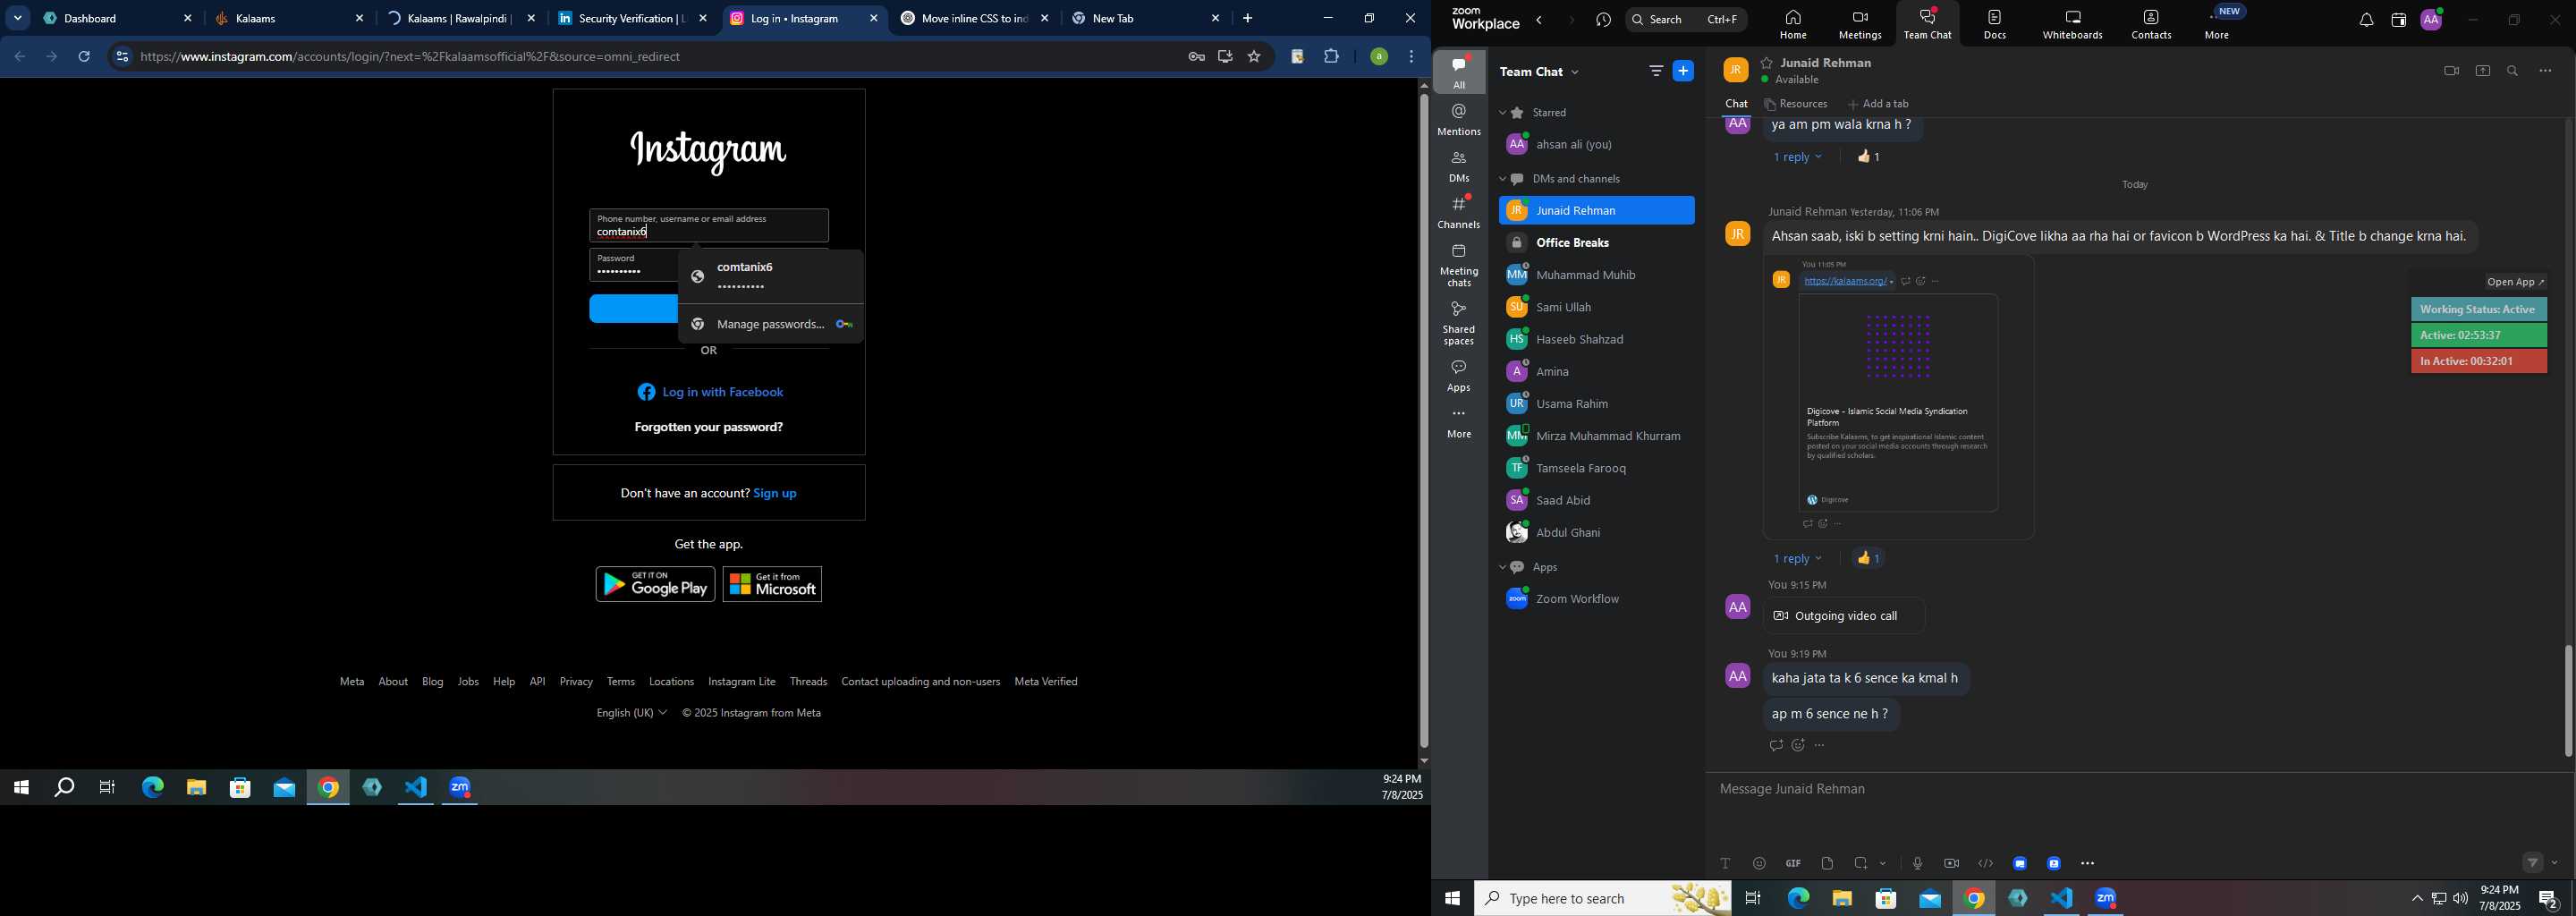This screenshot has width=2576, height=916.
Task: Toggle thumbs-up on "ya am pm wala krna h ?"
Action: (x=1869, y=157)
